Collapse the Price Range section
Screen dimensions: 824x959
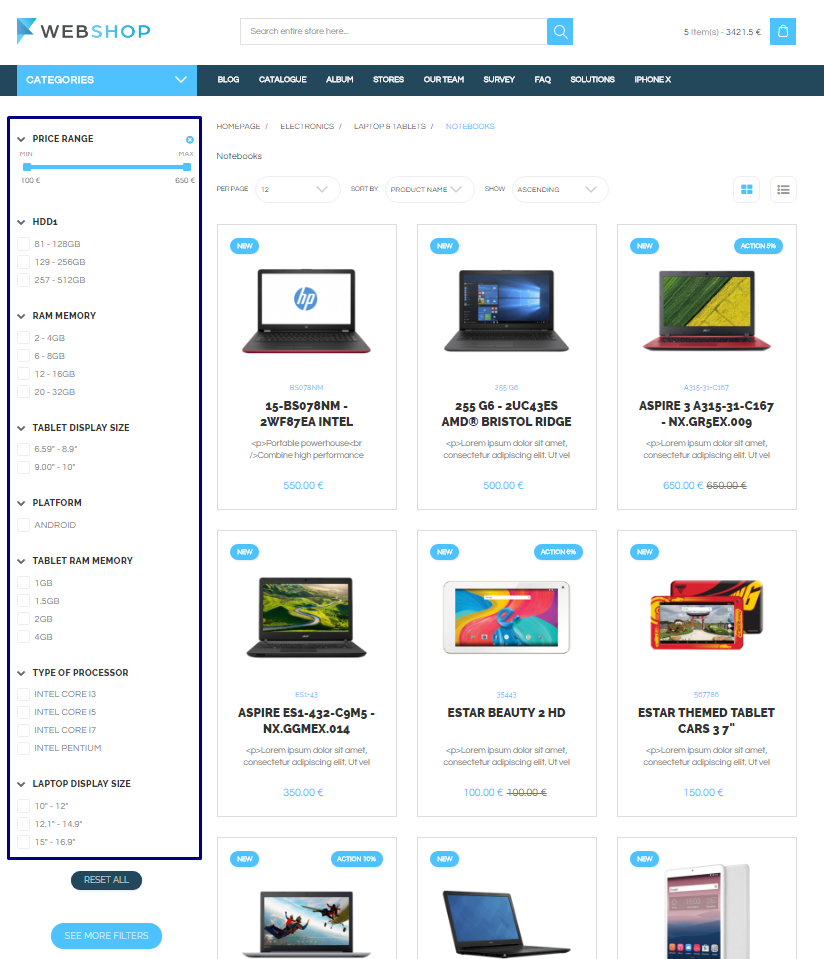click(x=21, y=139)
